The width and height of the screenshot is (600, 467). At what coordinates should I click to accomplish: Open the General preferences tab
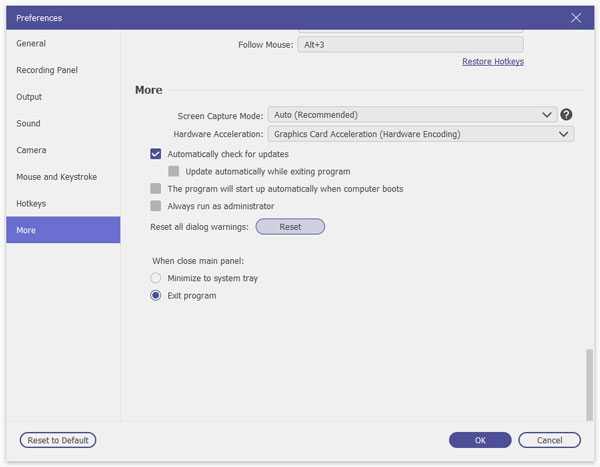(31, 44)
